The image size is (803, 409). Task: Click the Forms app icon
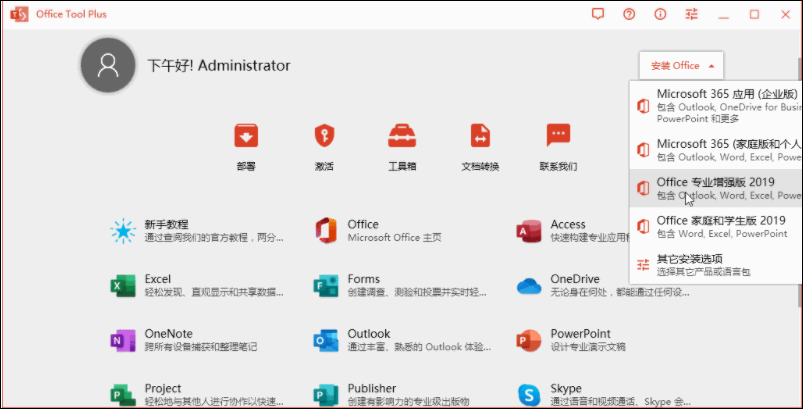point(326,286)
